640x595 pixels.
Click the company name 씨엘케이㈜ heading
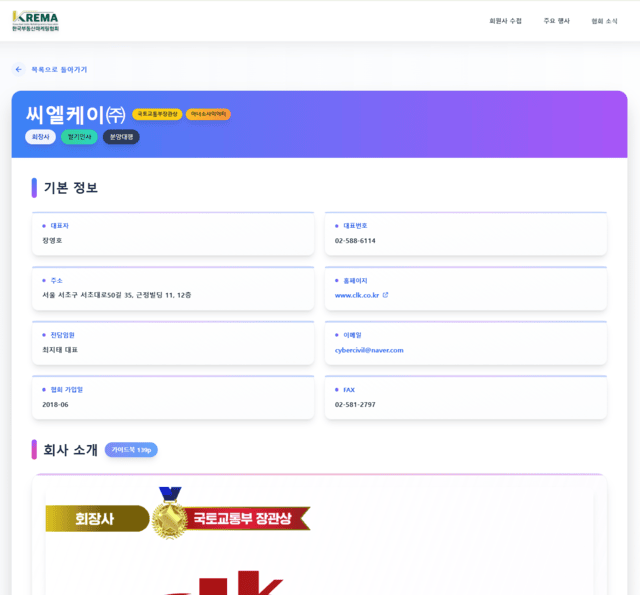click(x=76, y=114)
